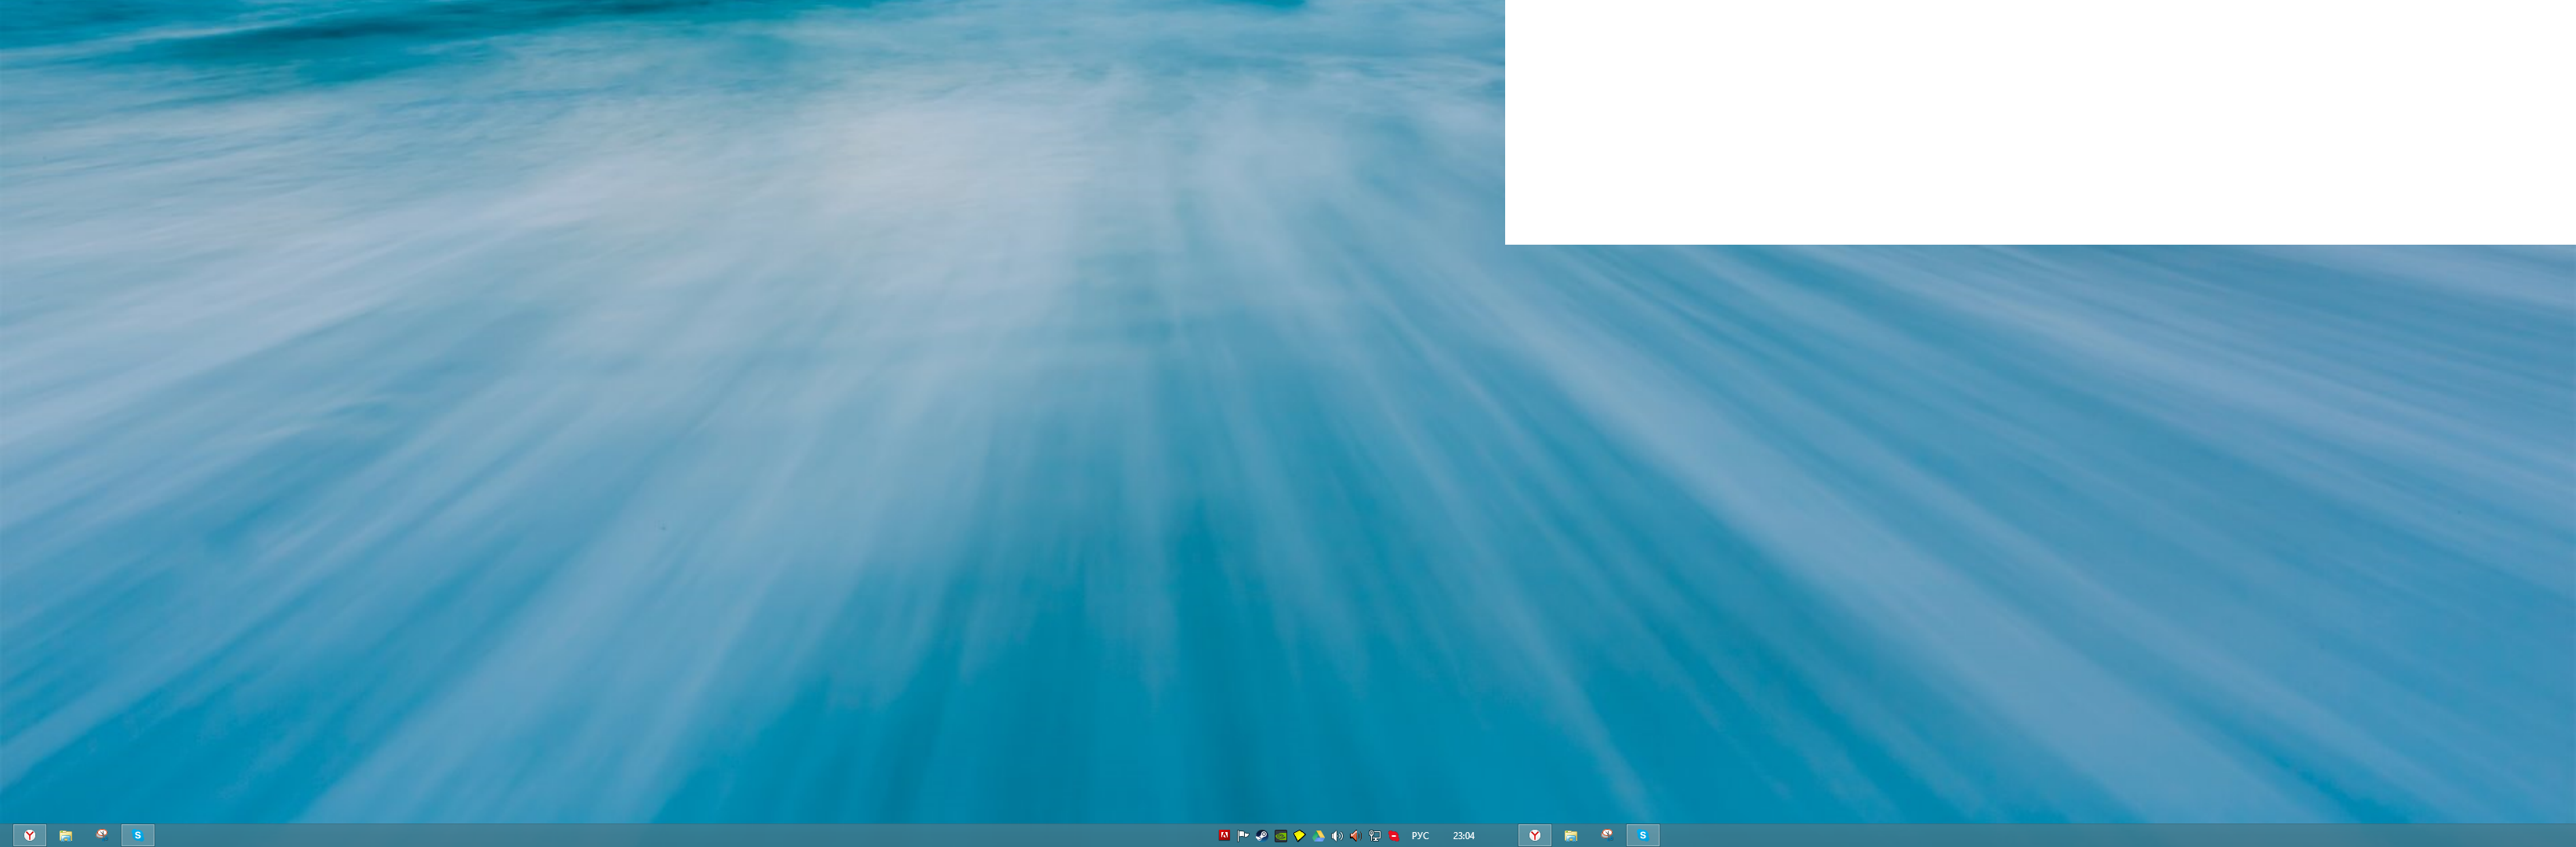
Task: Launch Snipping Tool on the primary monitor taskbar
Action: point(102,835)
